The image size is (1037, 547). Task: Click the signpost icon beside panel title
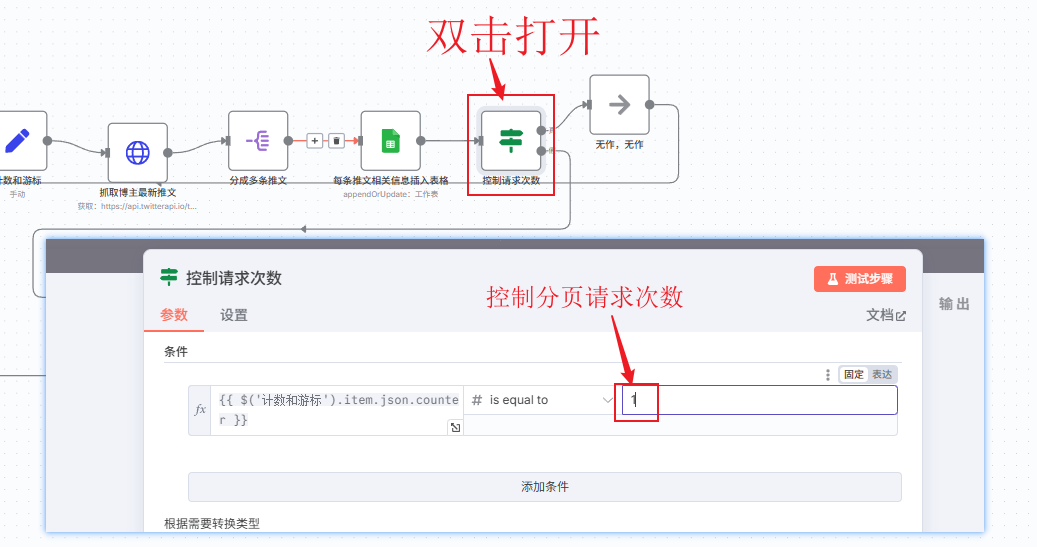tap(169, 277)
